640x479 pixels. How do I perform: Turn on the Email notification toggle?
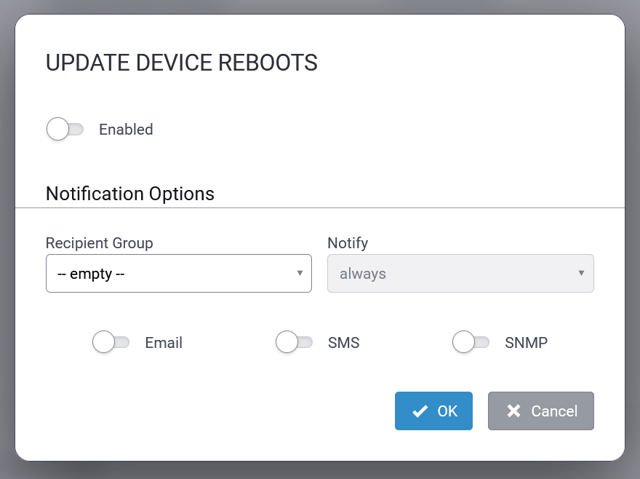coord(110,342)
